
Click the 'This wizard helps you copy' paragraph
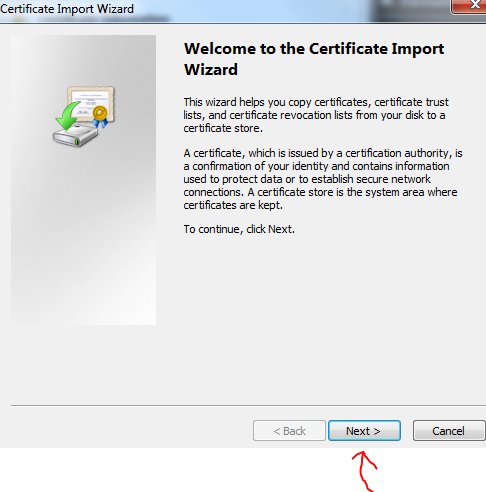(x=316, y=115)
